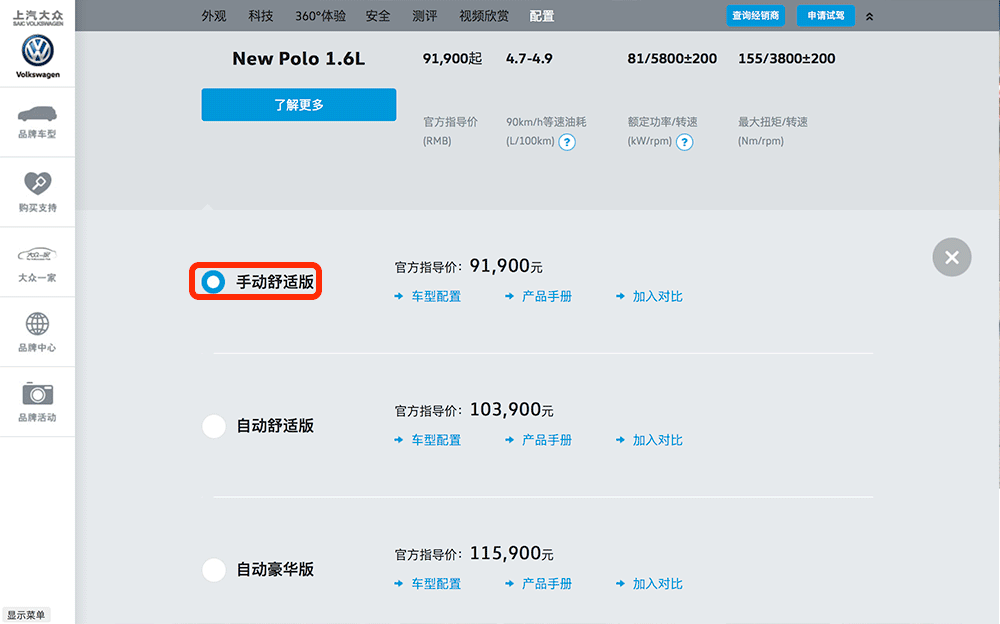Switch to the 配置 tab
The width and height of the screenshot is (1000, 624).
(x=541, y=16)
